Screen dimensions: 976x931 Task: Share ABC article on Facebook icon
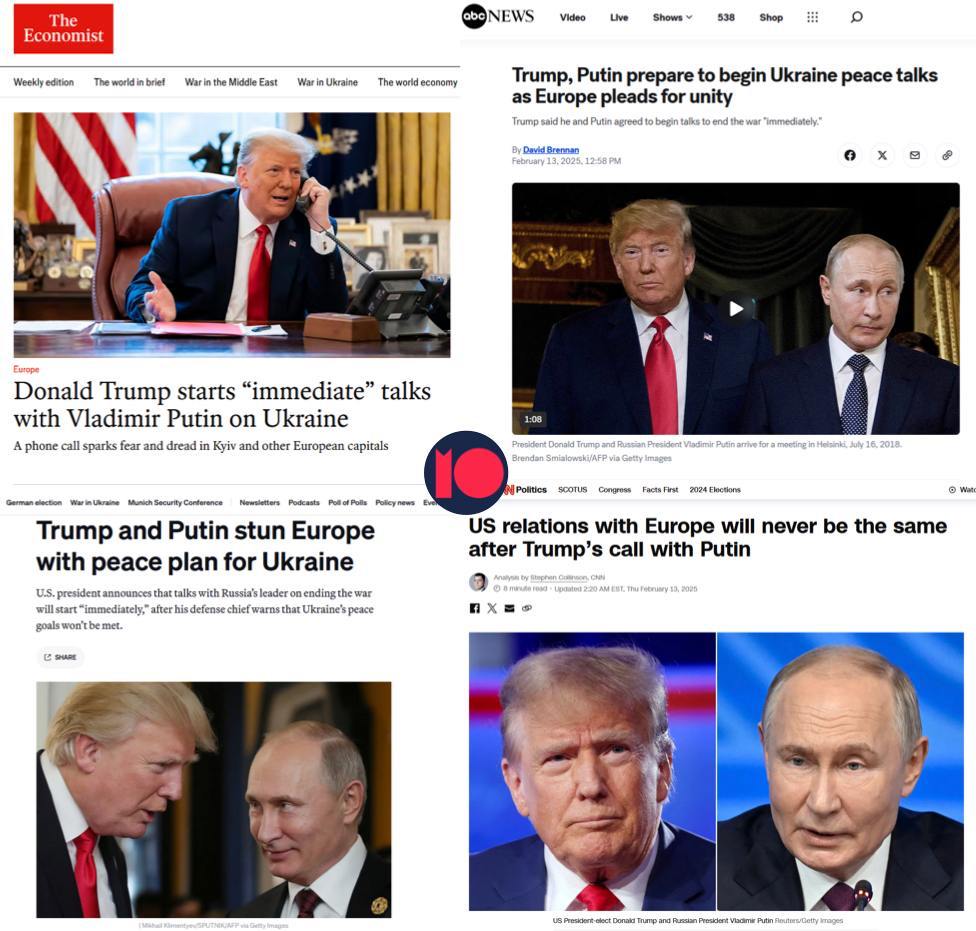(x=850, y=155)
